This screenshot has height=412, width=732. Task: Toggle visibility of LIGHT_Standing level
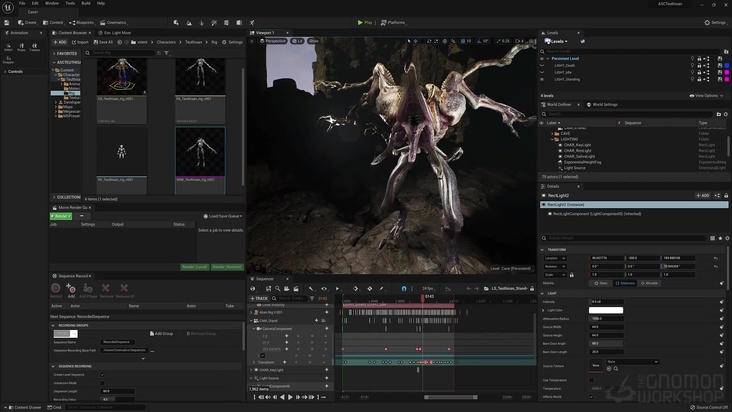tap(542, 79)
